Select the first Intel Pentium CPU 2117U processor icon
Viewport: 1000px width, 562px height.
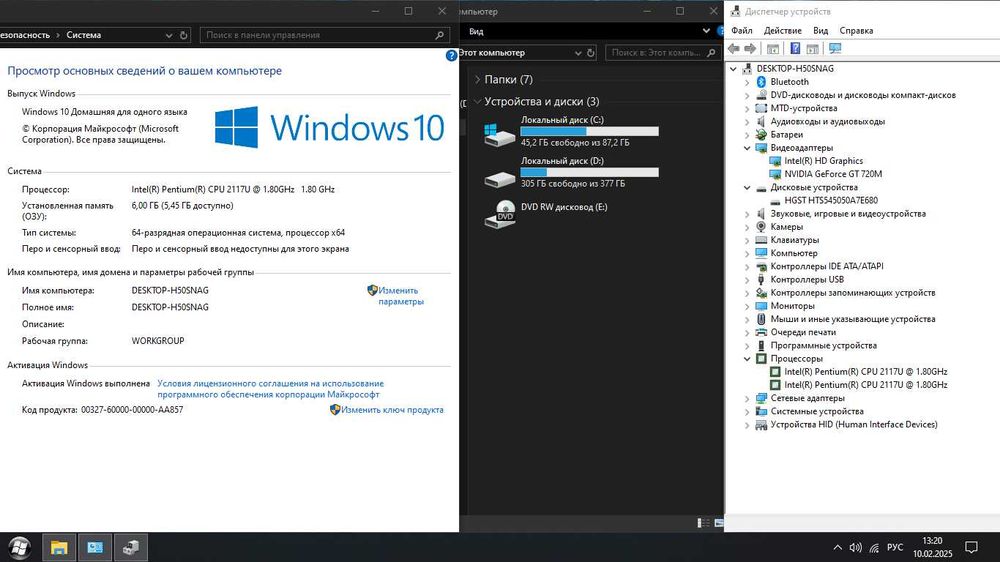pyautogui.click(x=775, y=372)
